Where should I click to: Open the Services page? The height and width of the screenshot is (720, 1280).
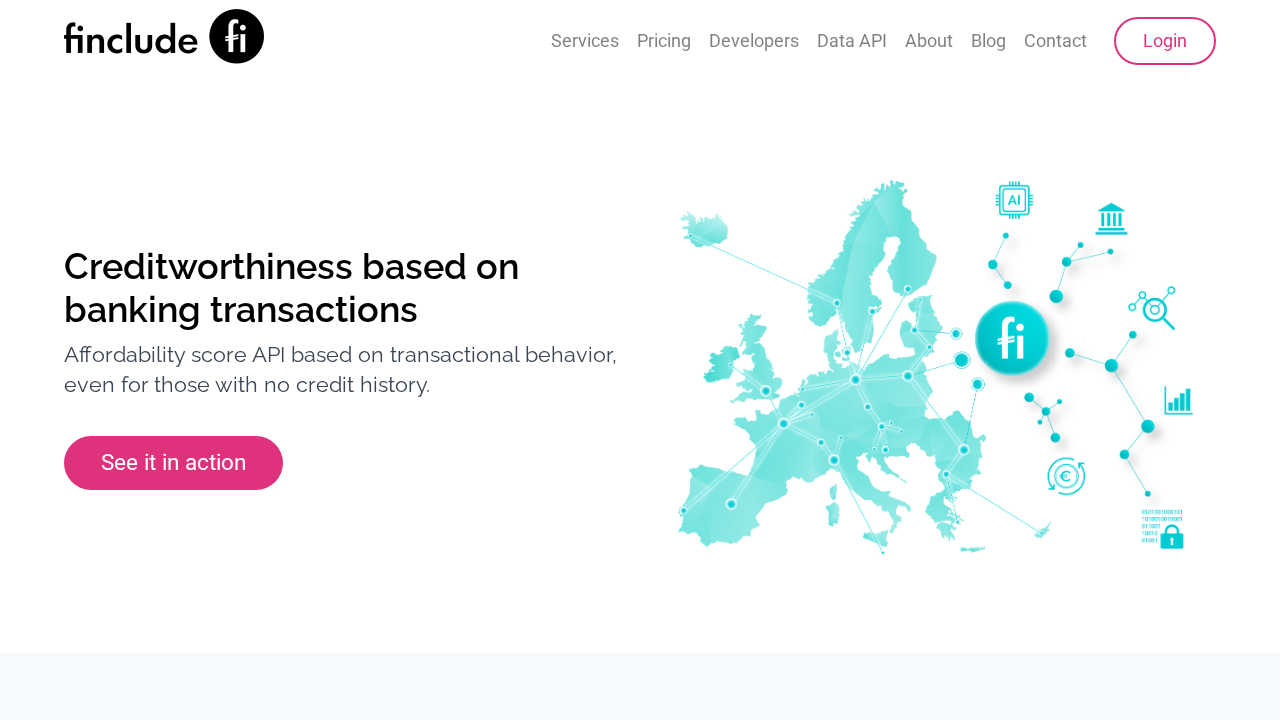pos(585,39)
